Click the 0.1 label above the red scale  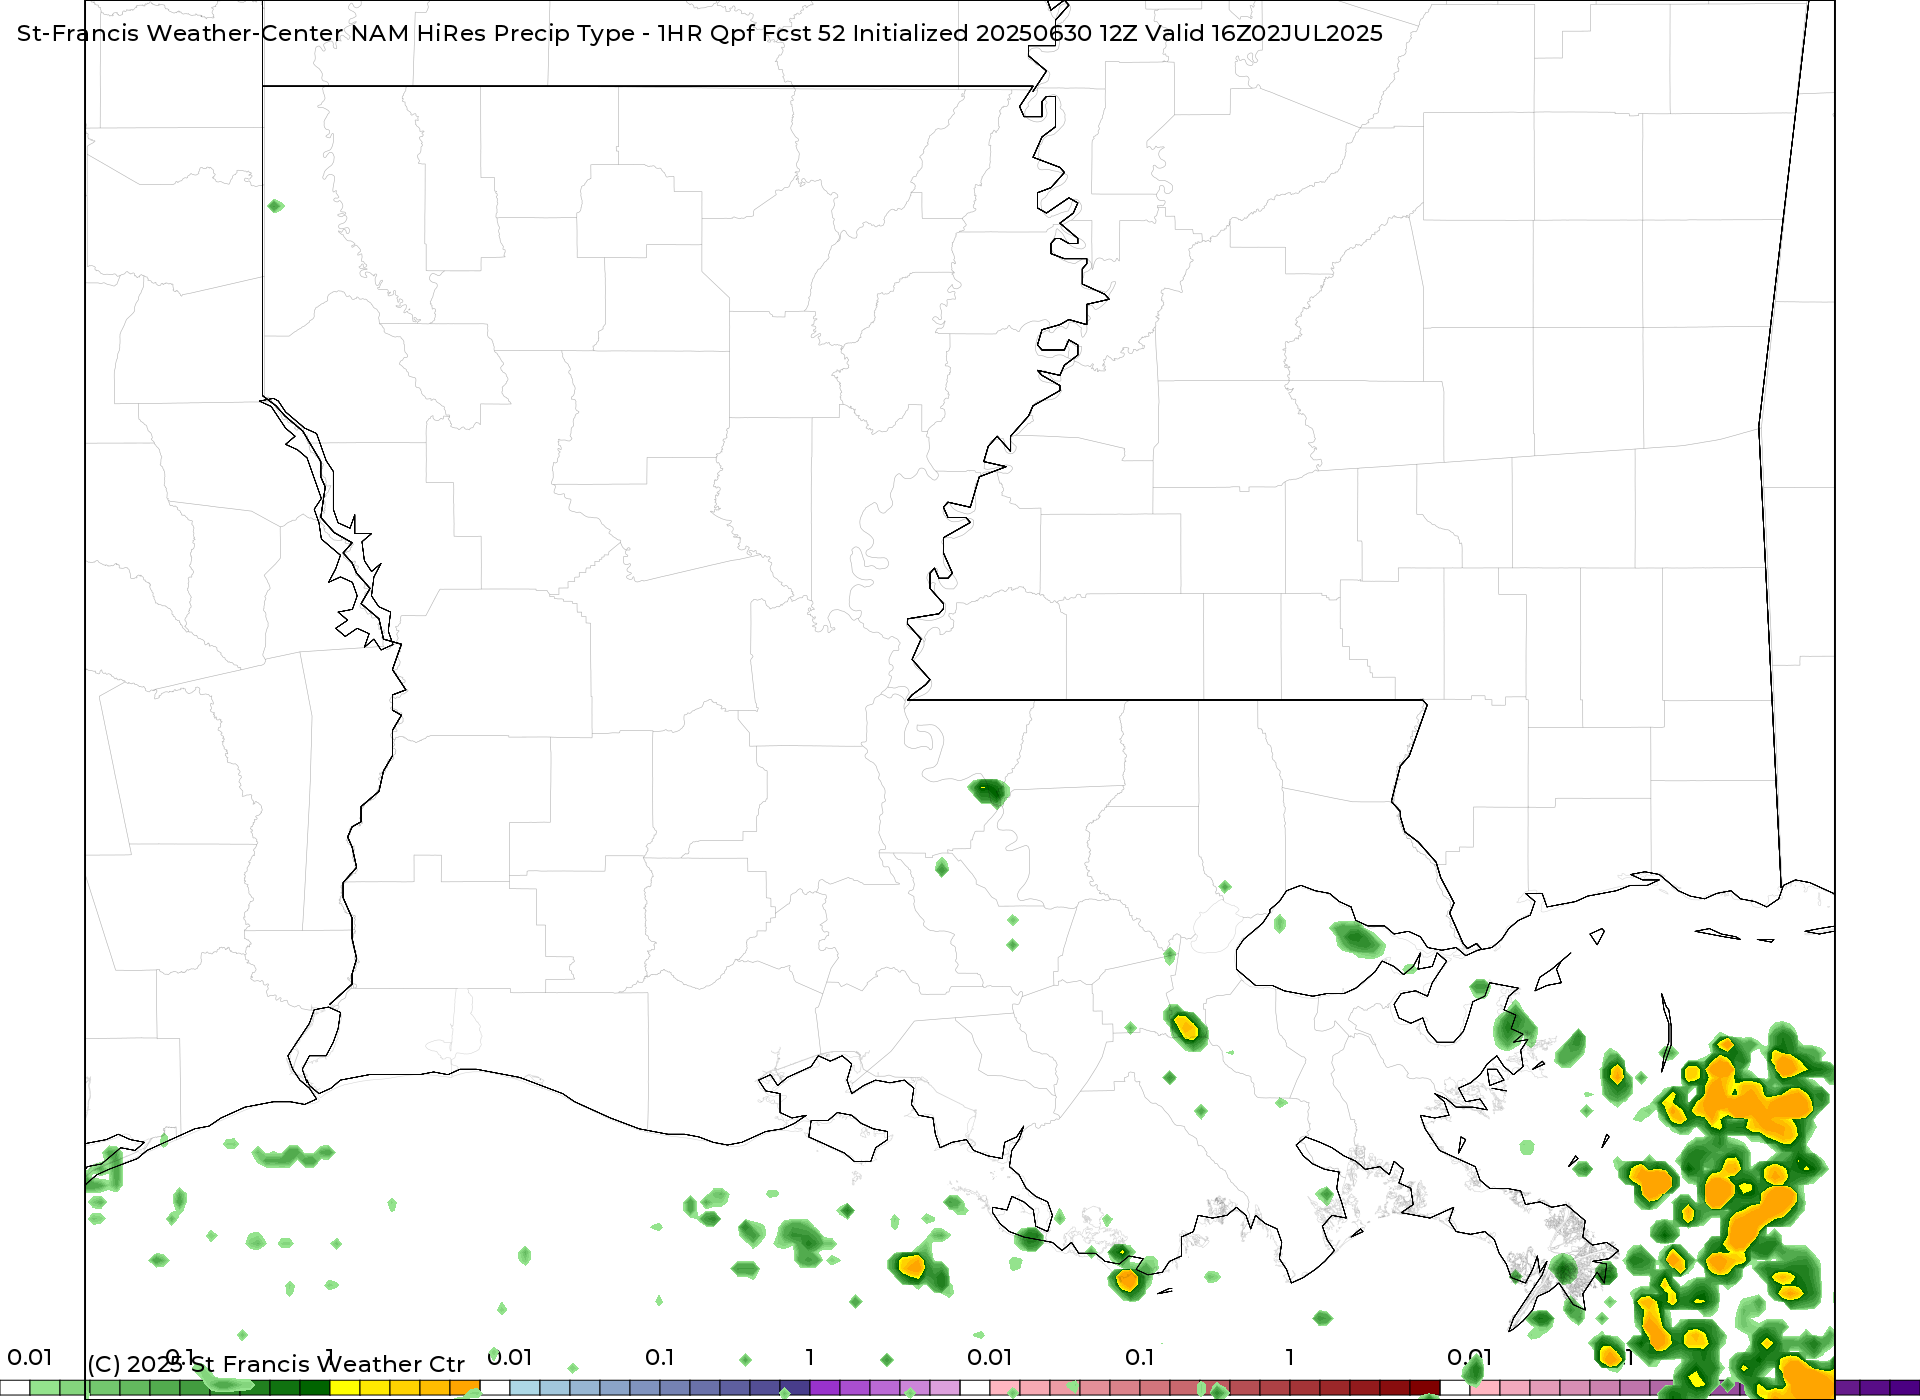pyautogui.click(x=1139, y=1357)
